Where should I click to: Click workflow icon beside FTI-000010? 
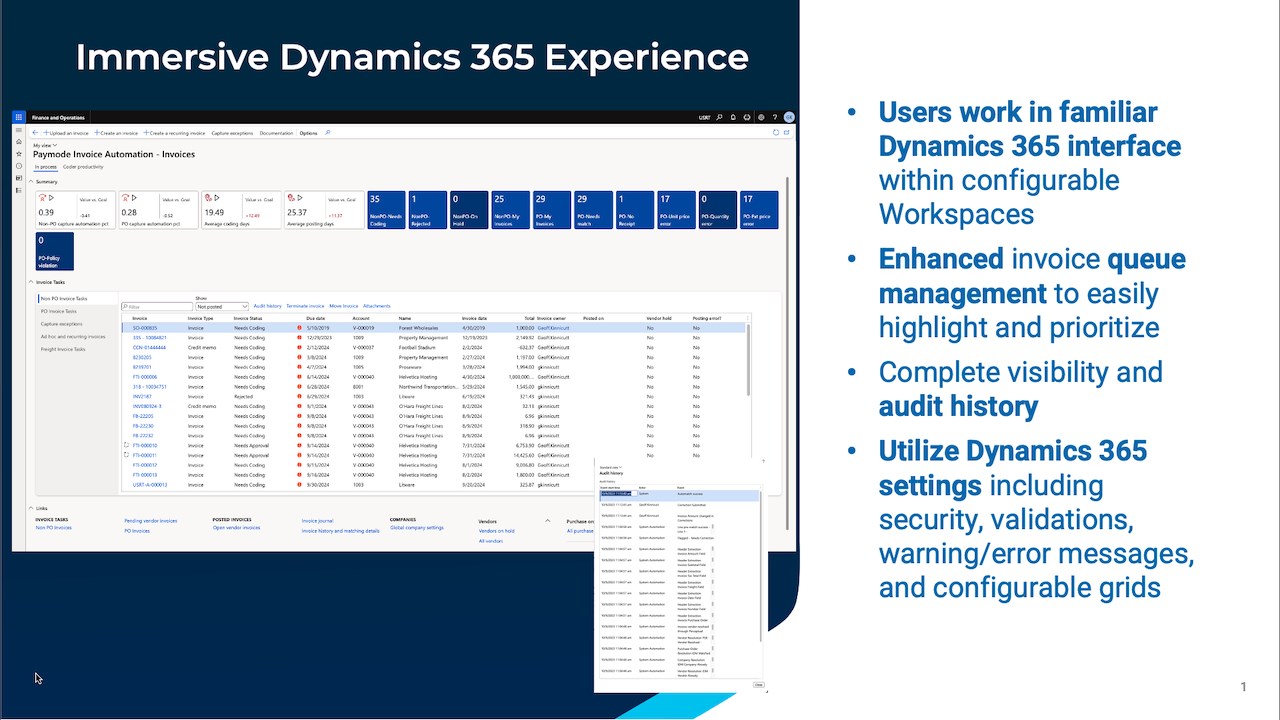tap(126, 445)
